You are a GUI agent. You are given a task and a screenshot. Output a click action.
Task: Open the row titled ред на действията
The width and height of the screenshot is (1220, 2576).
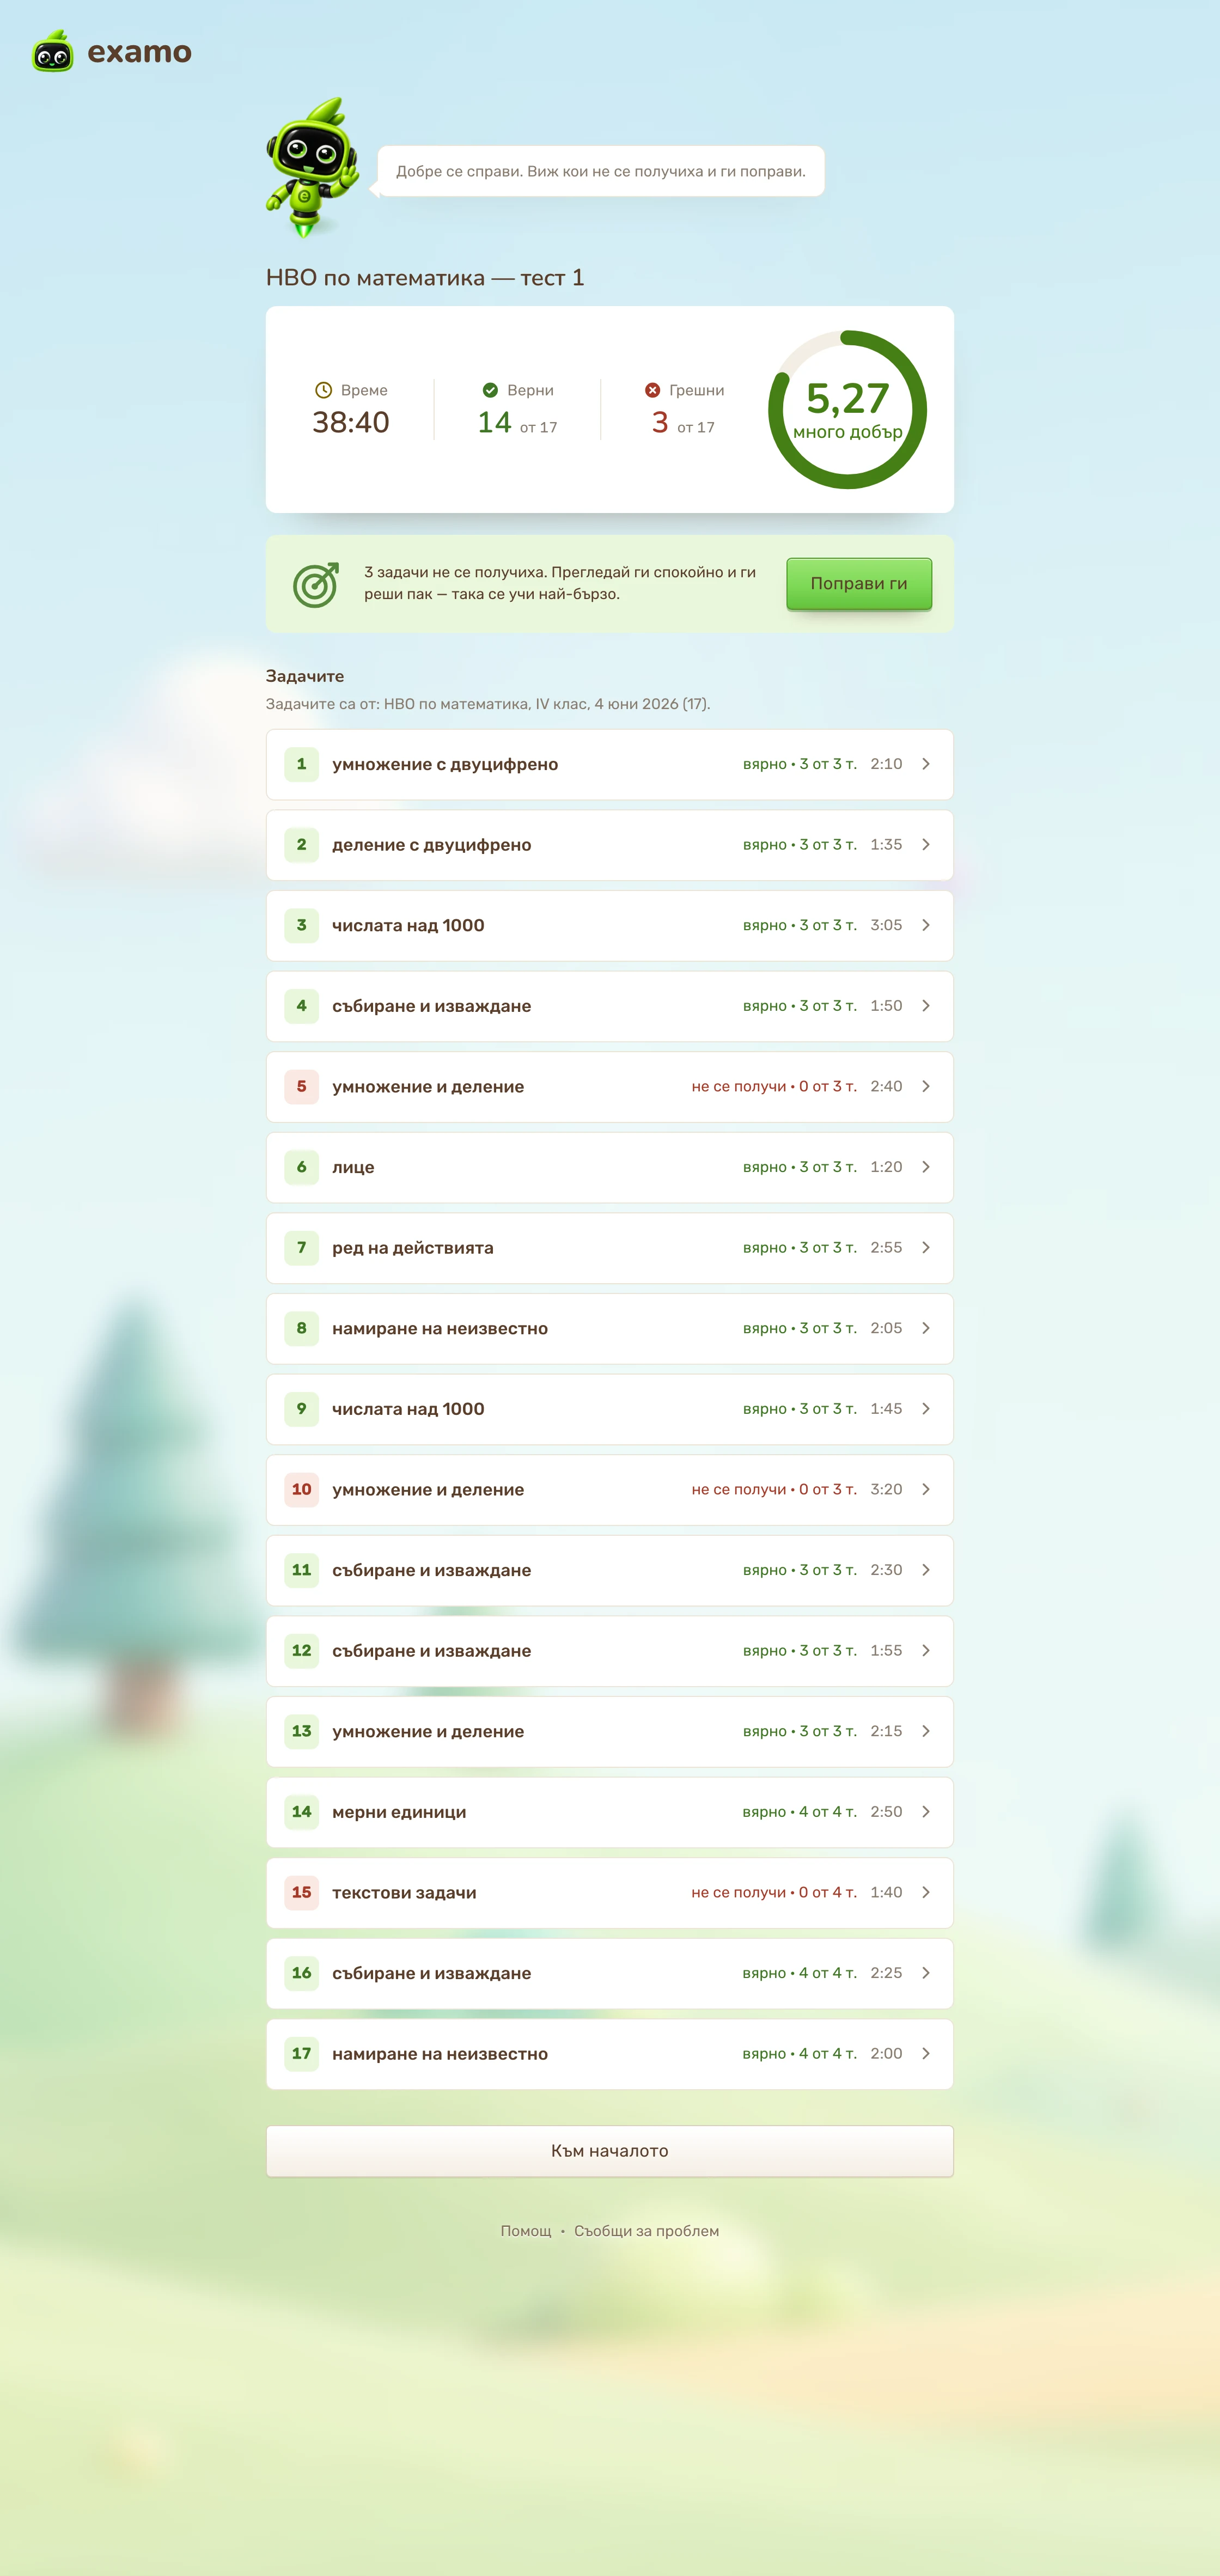coord(610,1248)
